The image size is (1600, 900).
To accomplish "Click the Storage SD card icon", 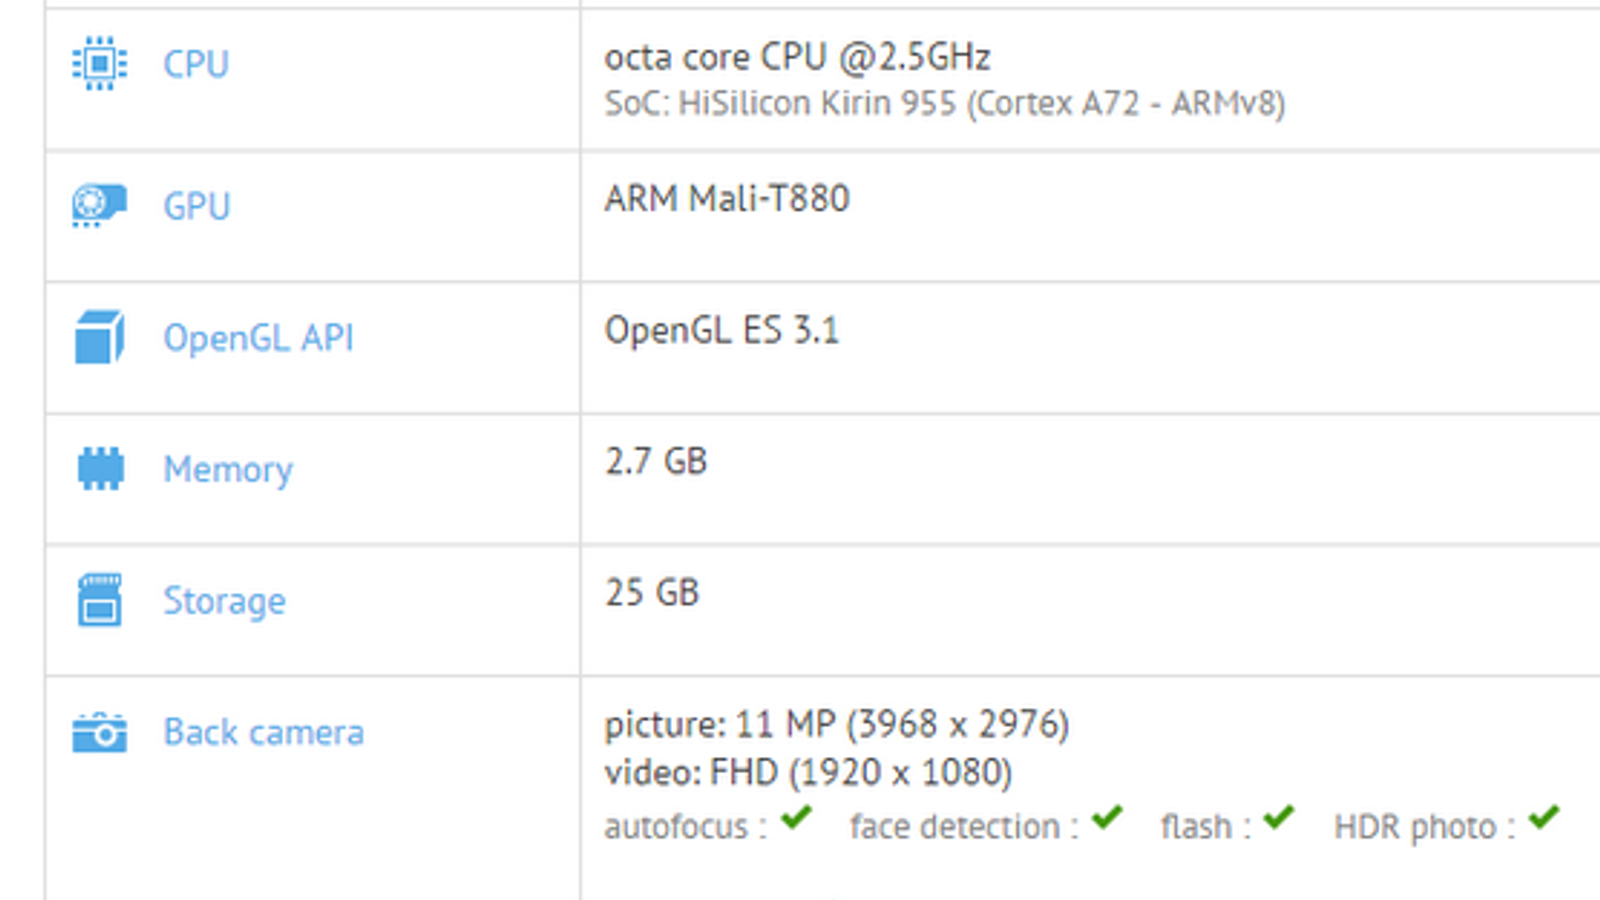I will tap(99, 600).
